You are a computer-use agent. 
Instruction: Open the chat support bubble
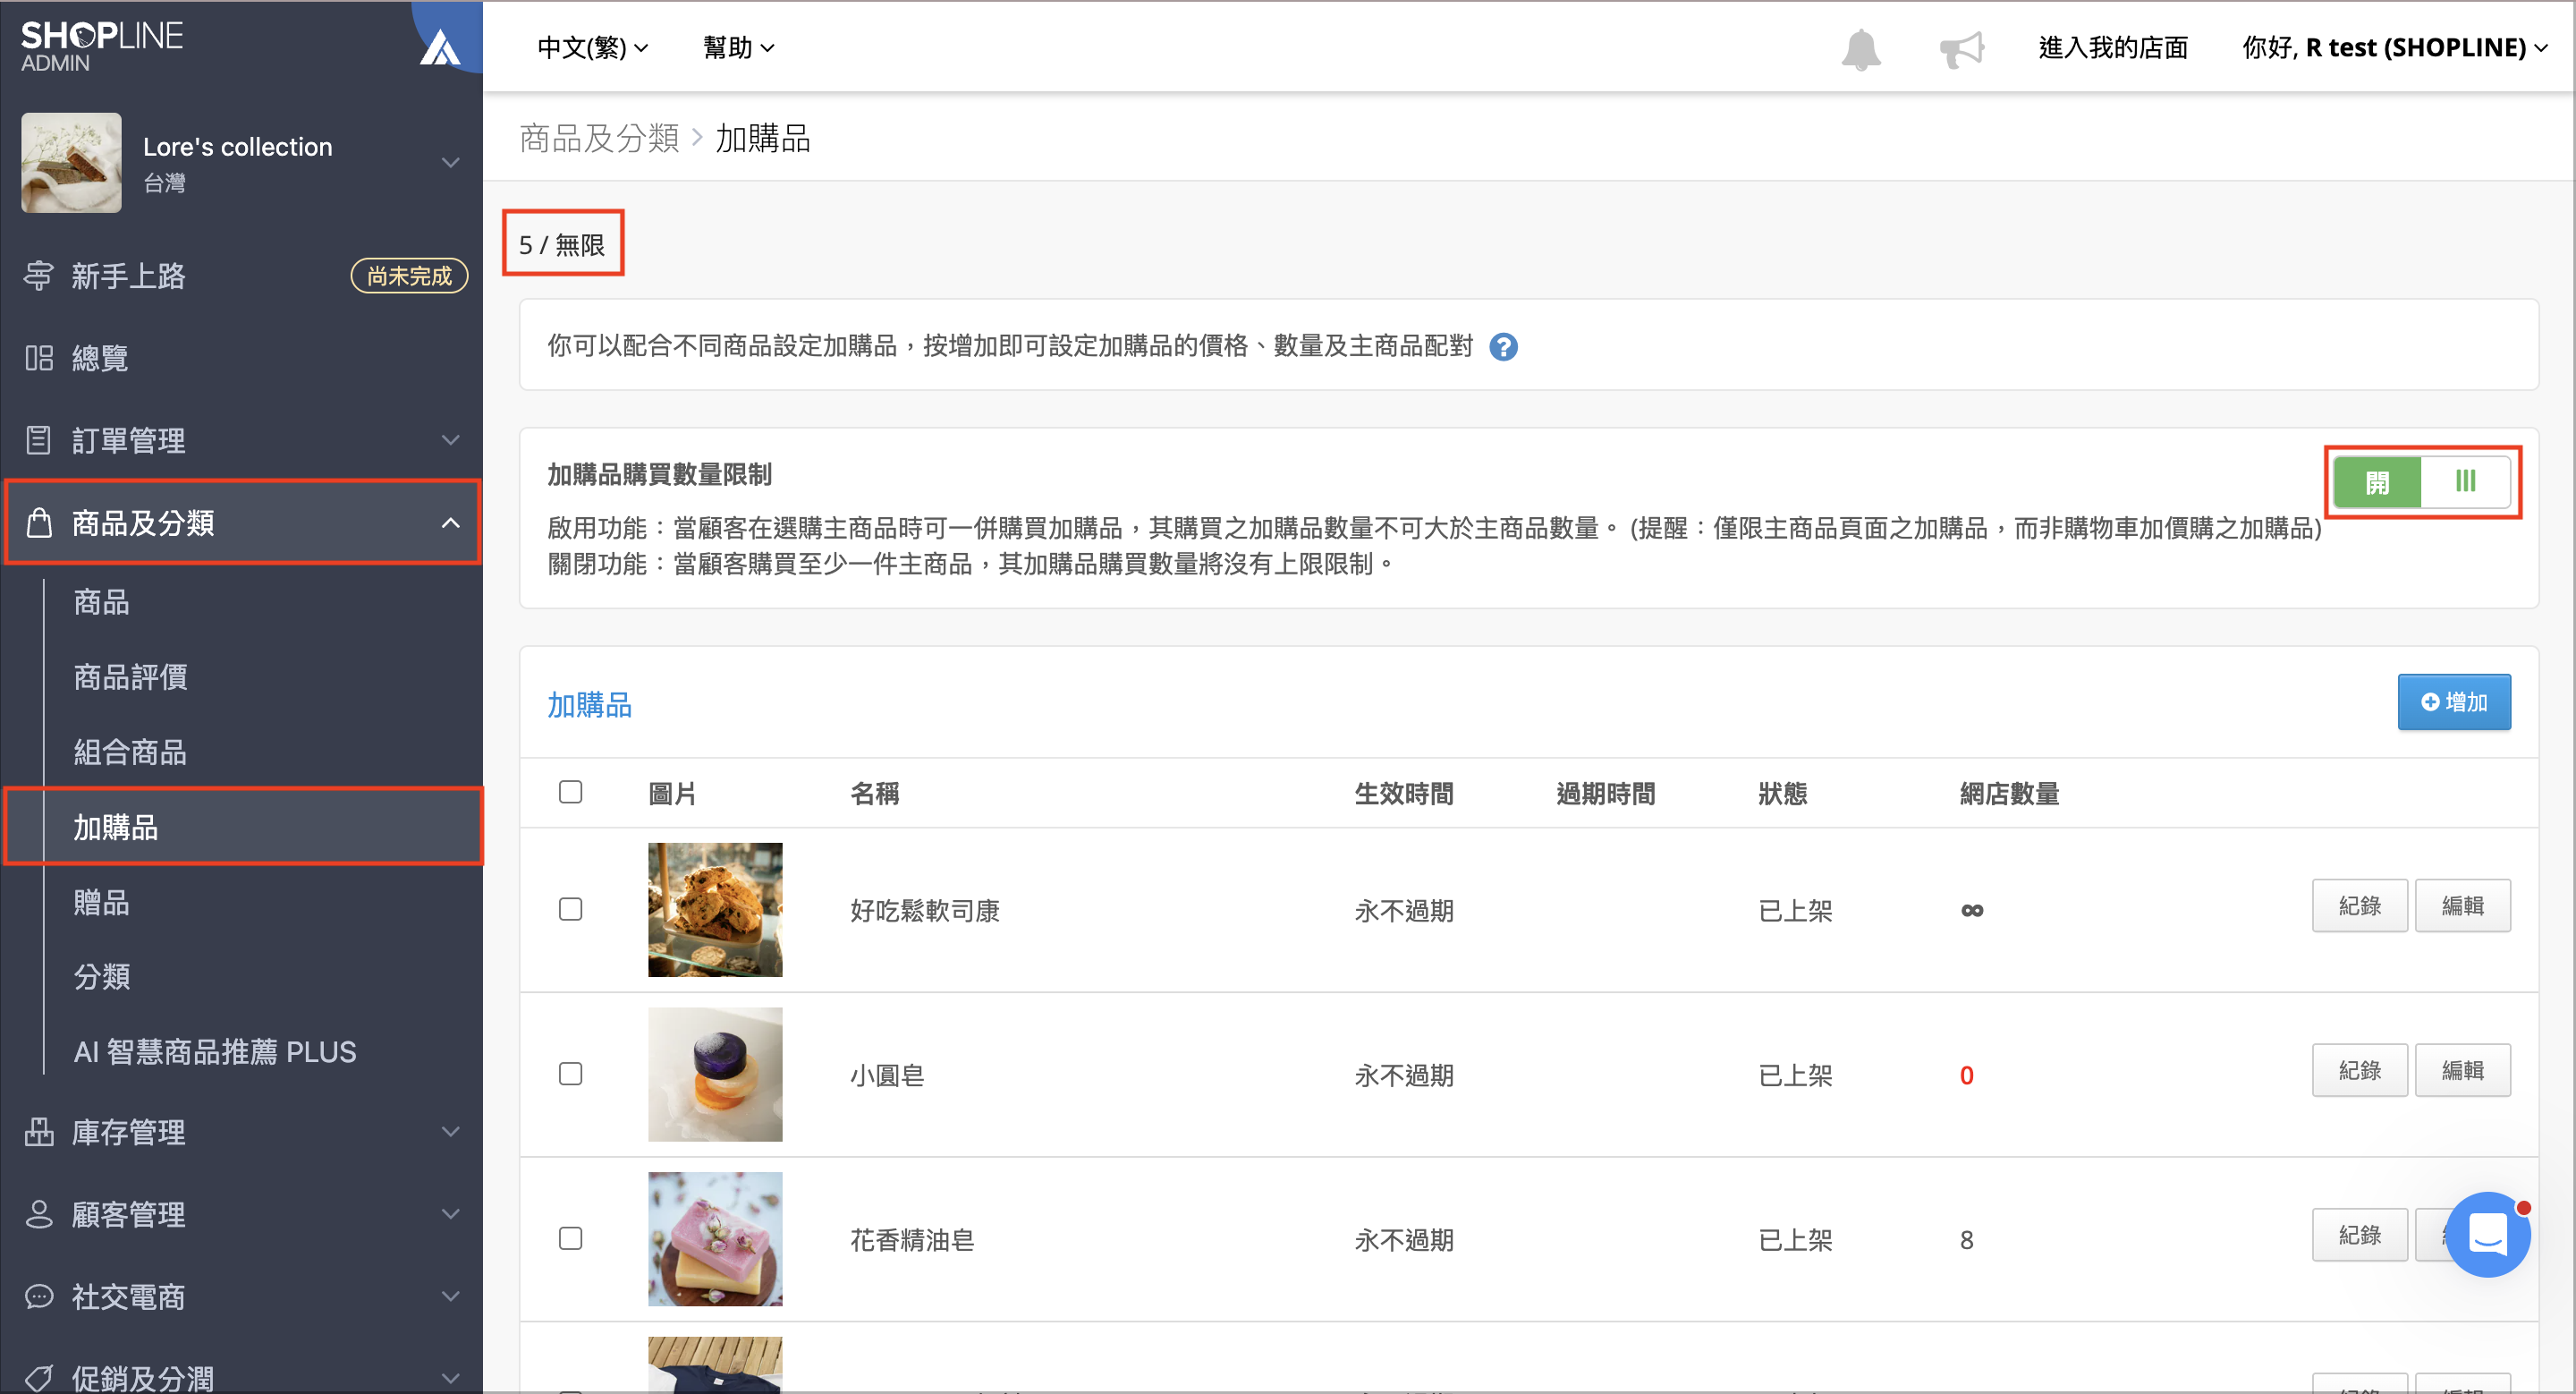(x=2487, y=1234)
